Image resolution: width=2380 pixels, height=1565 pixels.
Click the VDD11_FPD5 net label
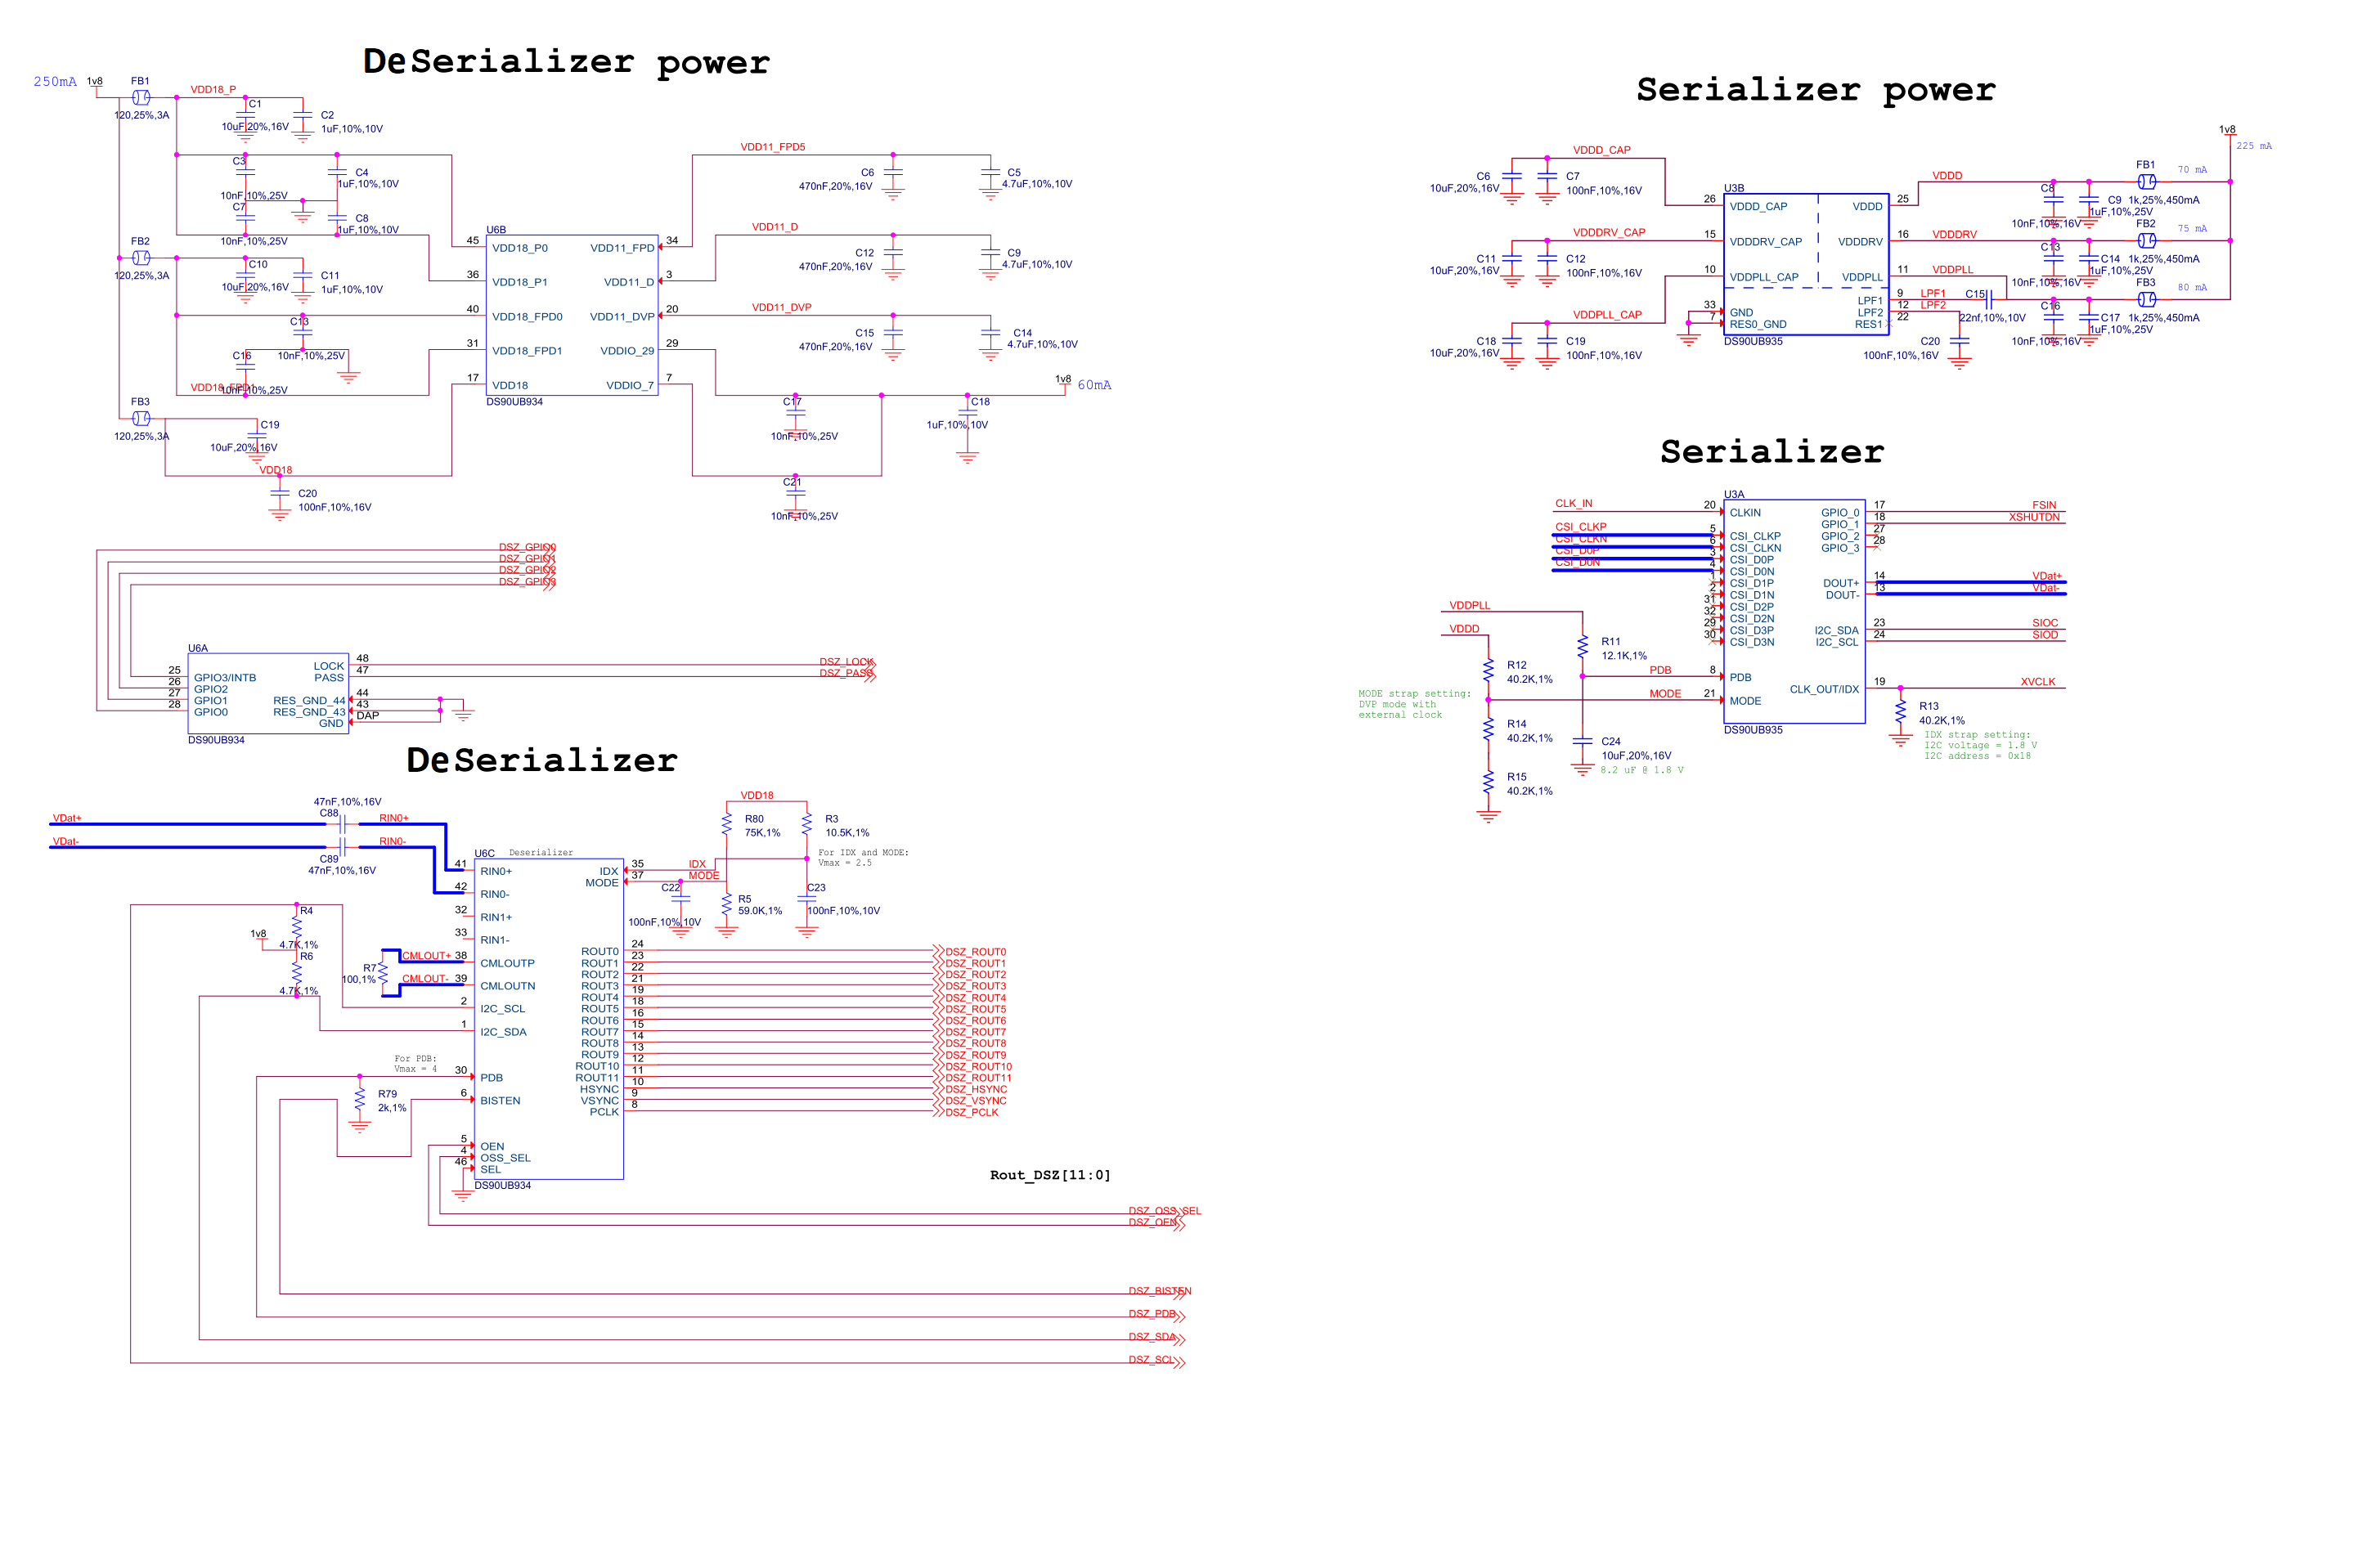(772, 147)
